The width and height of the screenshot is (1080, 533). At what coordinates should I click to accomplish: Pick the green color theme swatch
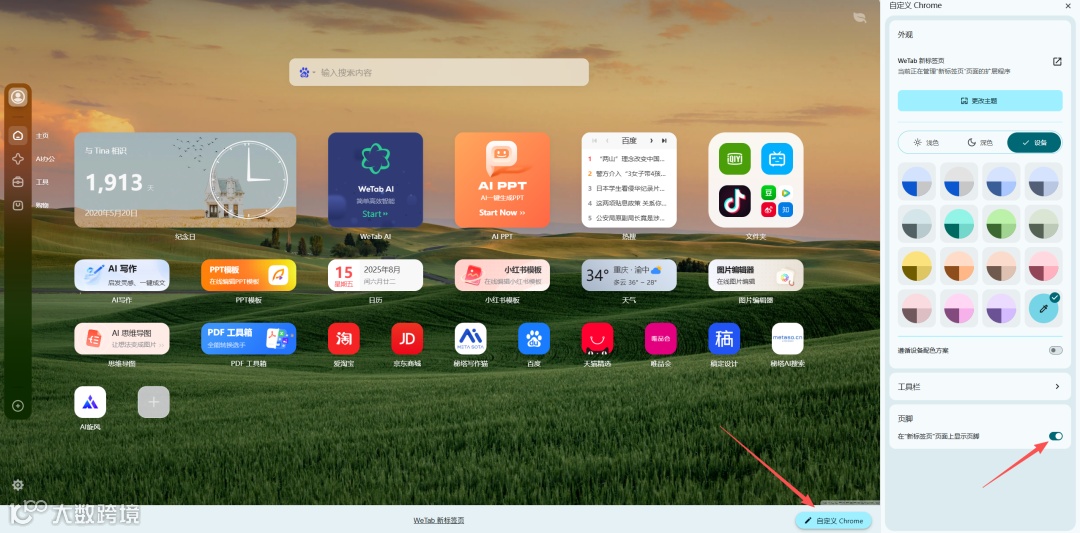tap(1001, 224)
